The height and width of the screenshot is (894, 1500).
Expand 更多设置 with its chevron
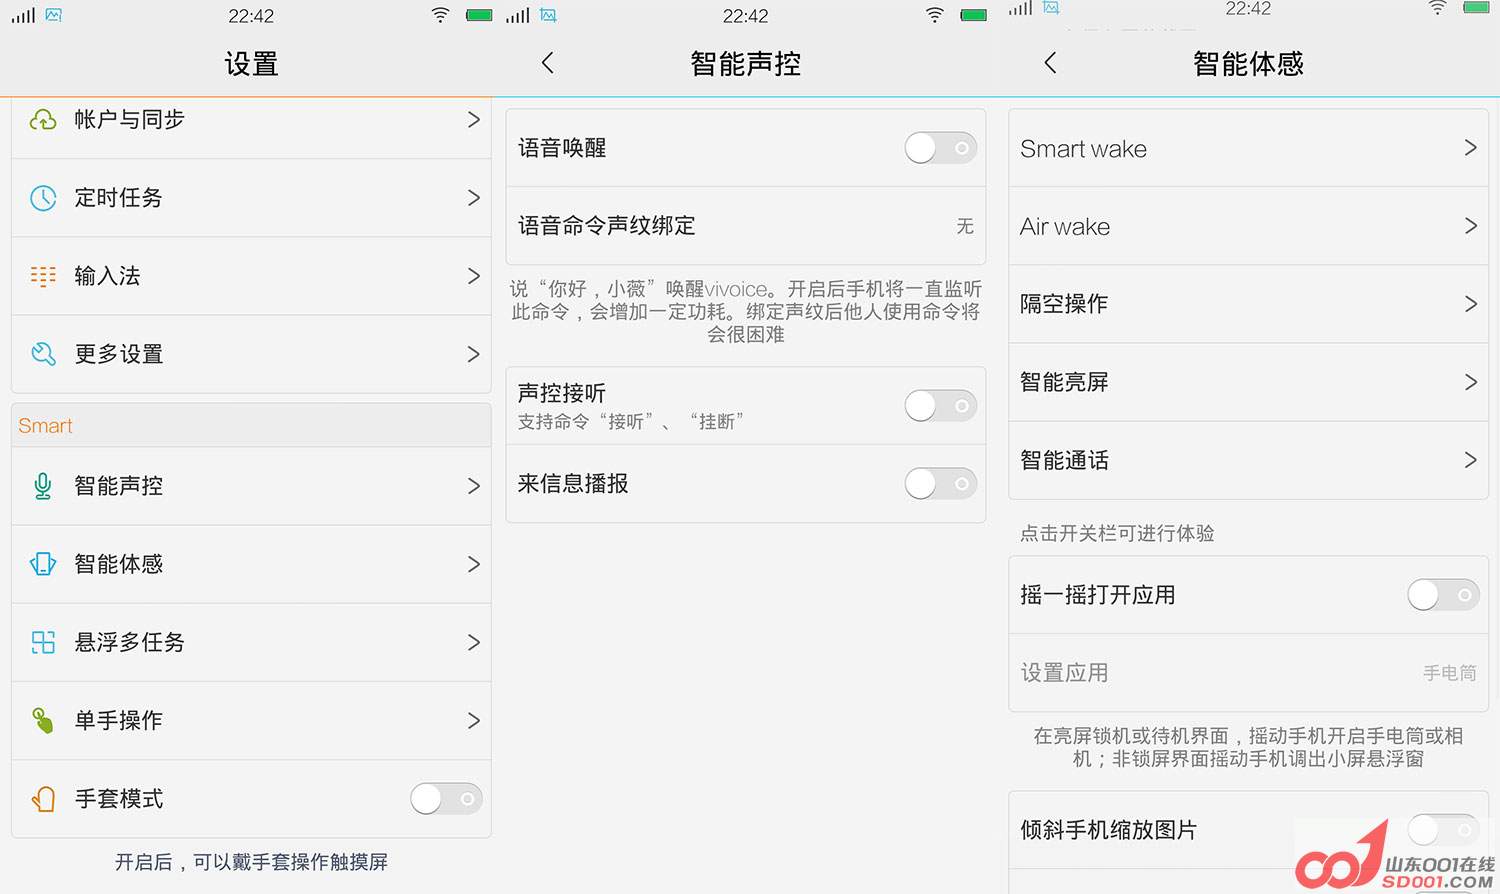click(x=473, y=354)
